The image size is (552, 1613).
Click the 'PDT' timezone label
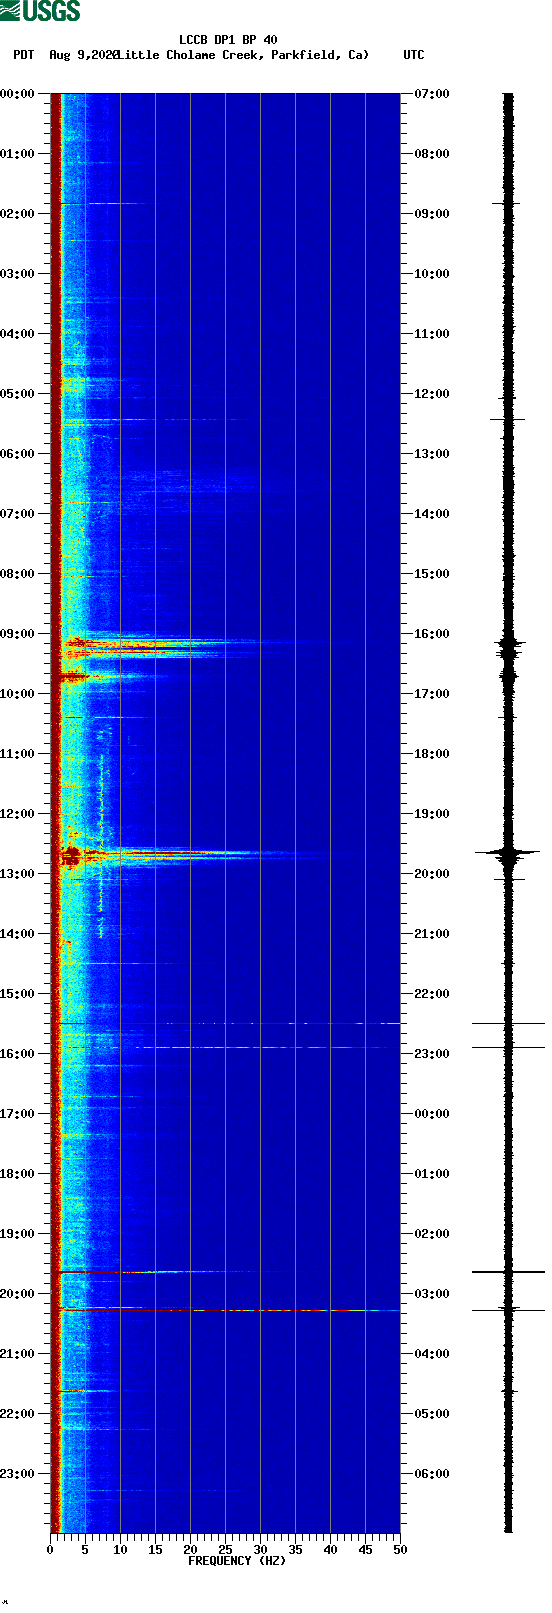pyautogui.click(x=24, y=55)
